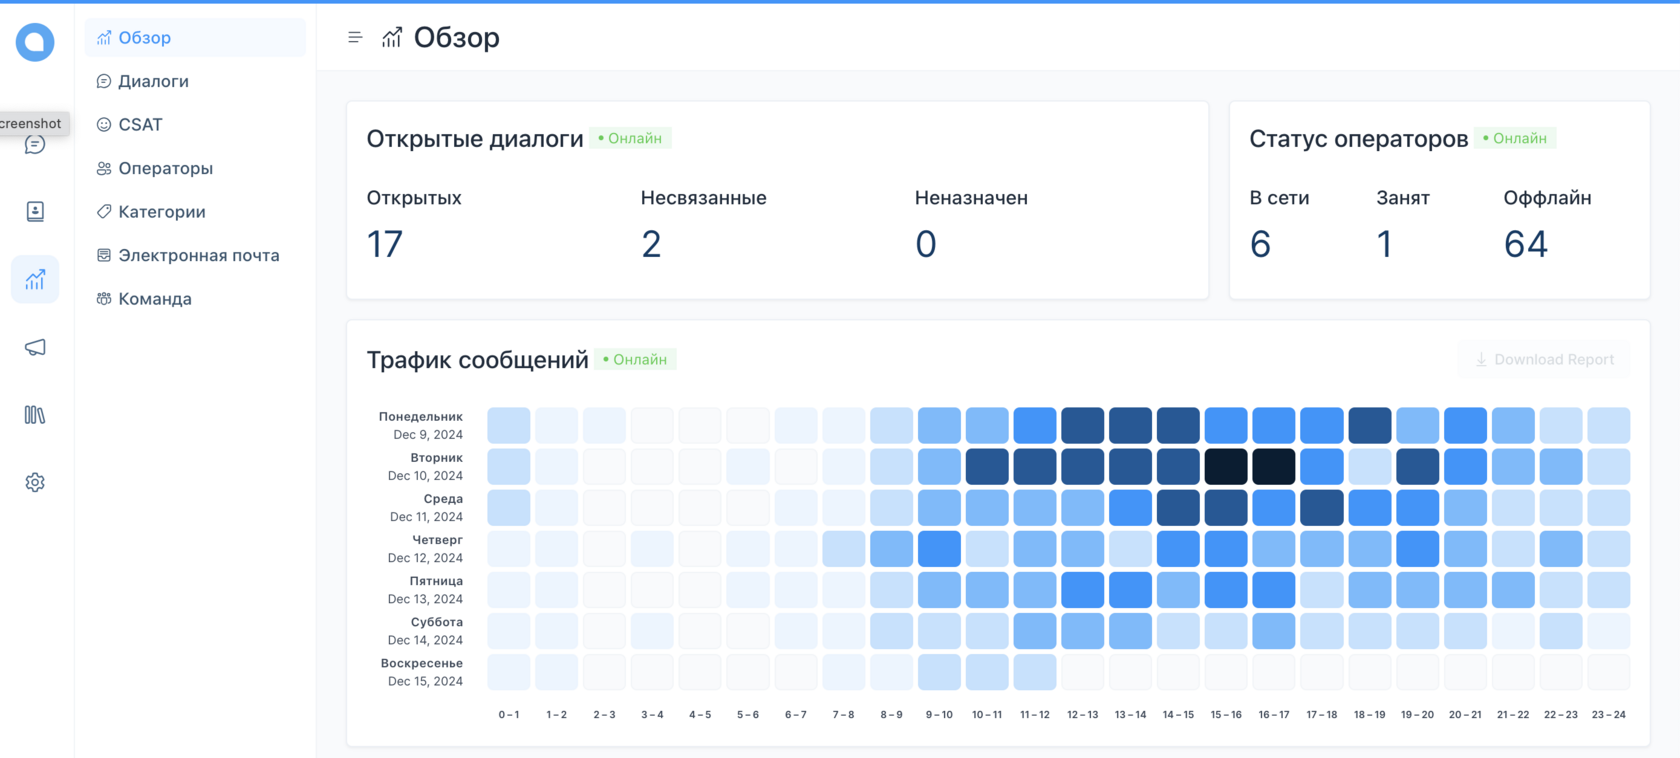This screenshot has height=758, width=1680.
Task: Click the Категории tag icon
Action: click(104, 211)
